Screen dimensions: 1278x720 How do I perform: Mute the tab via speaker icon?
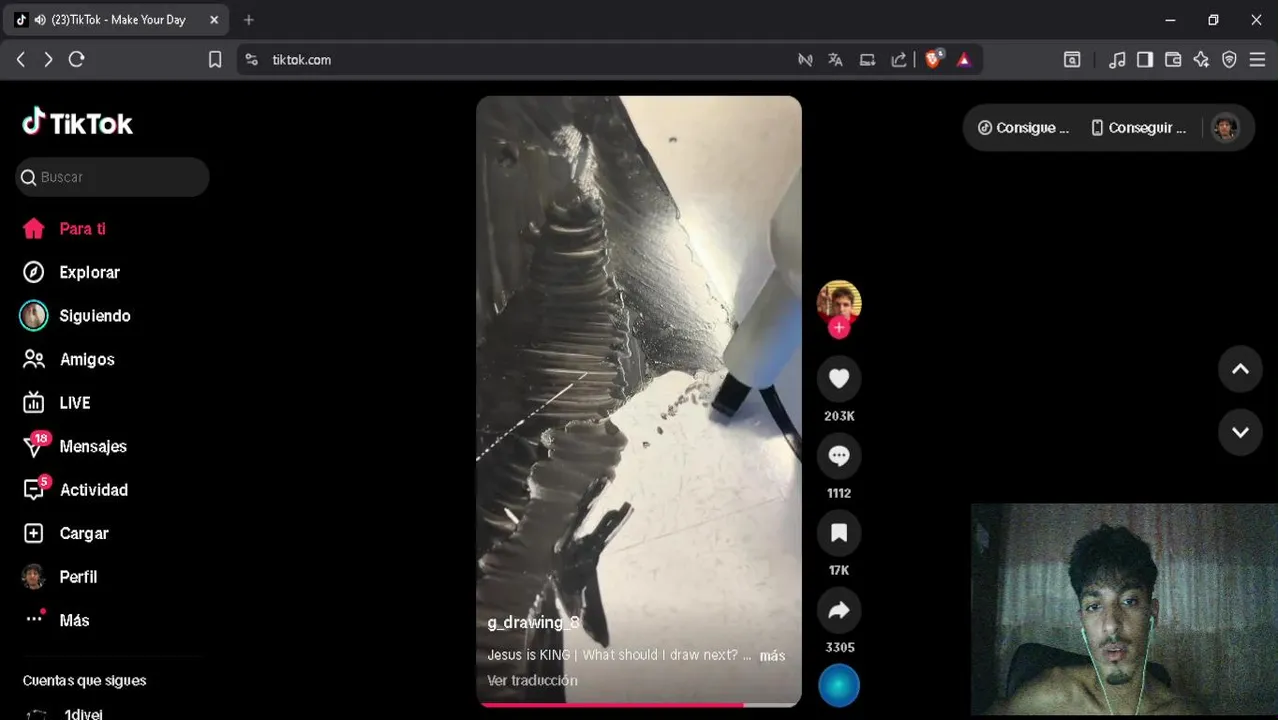(40, 20)
